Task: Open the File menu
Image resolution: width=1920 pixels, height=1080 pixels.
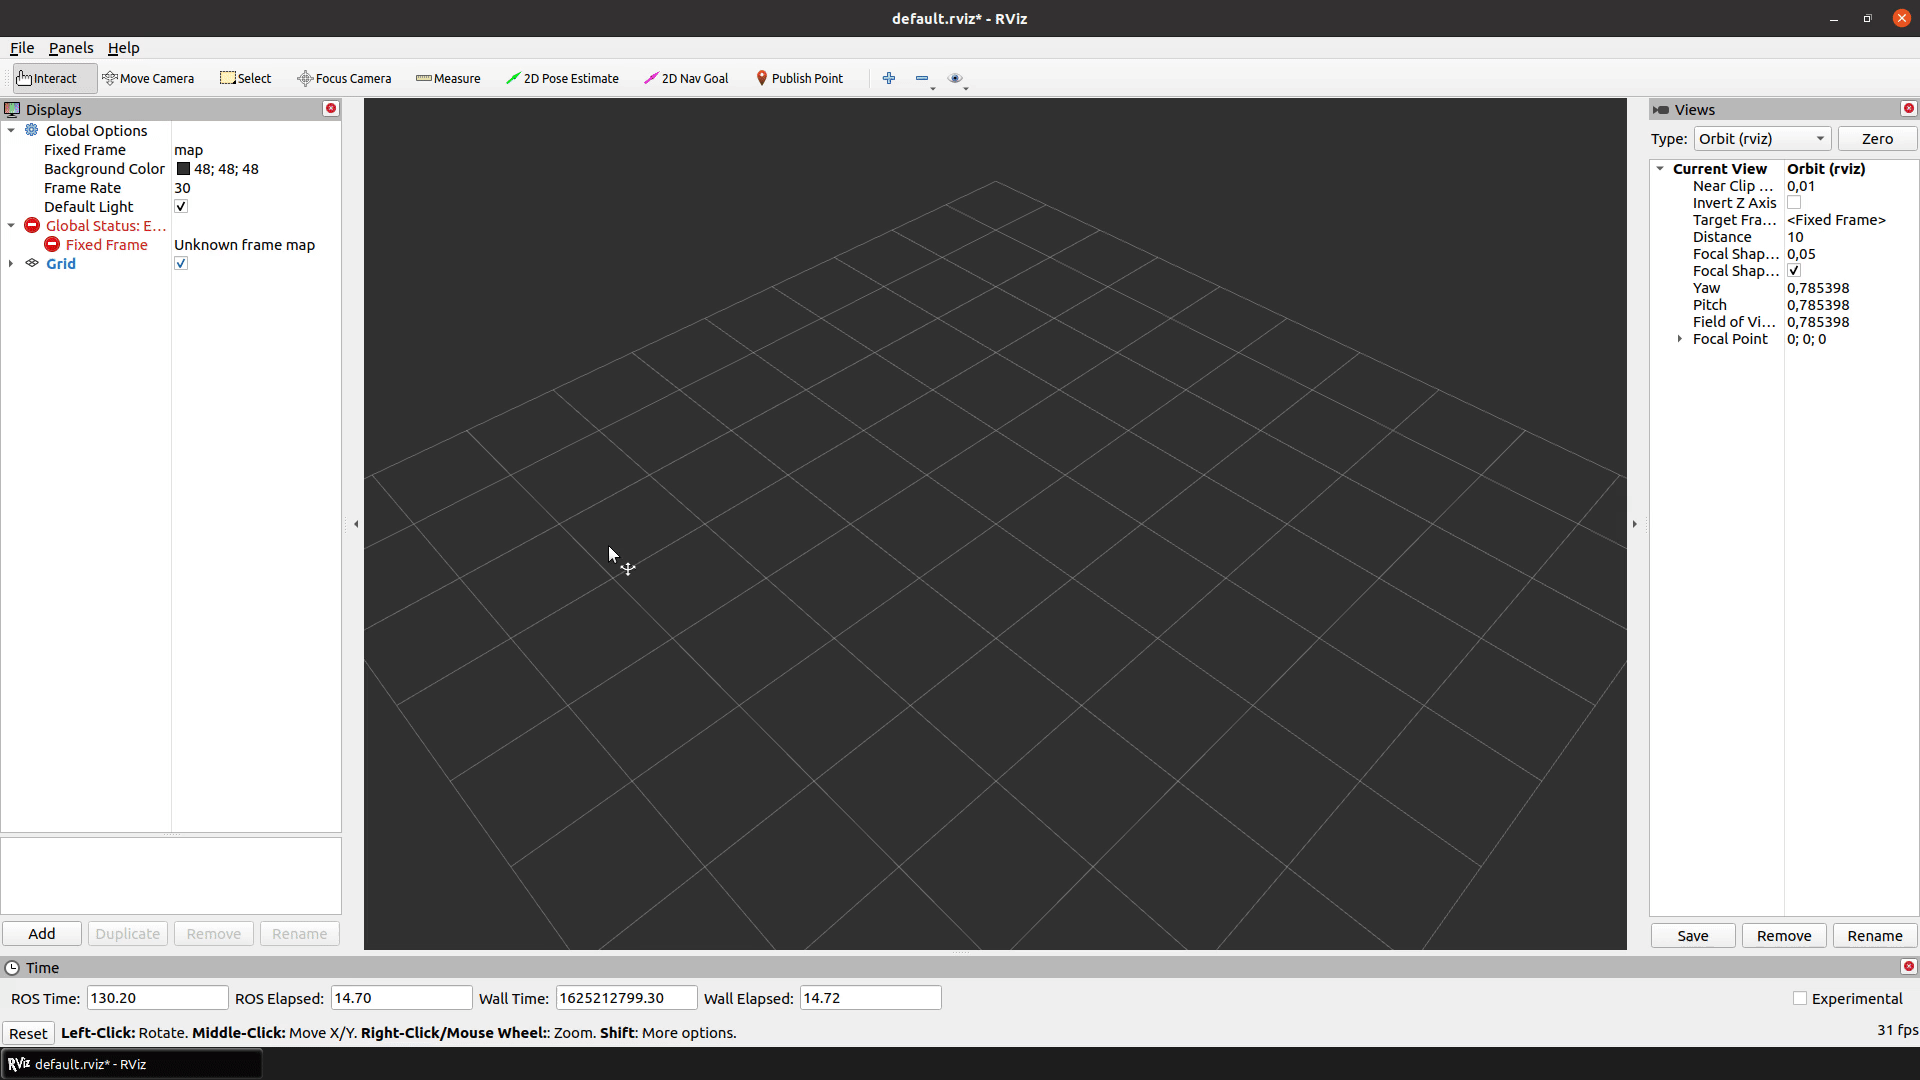Action: (22, 47)
